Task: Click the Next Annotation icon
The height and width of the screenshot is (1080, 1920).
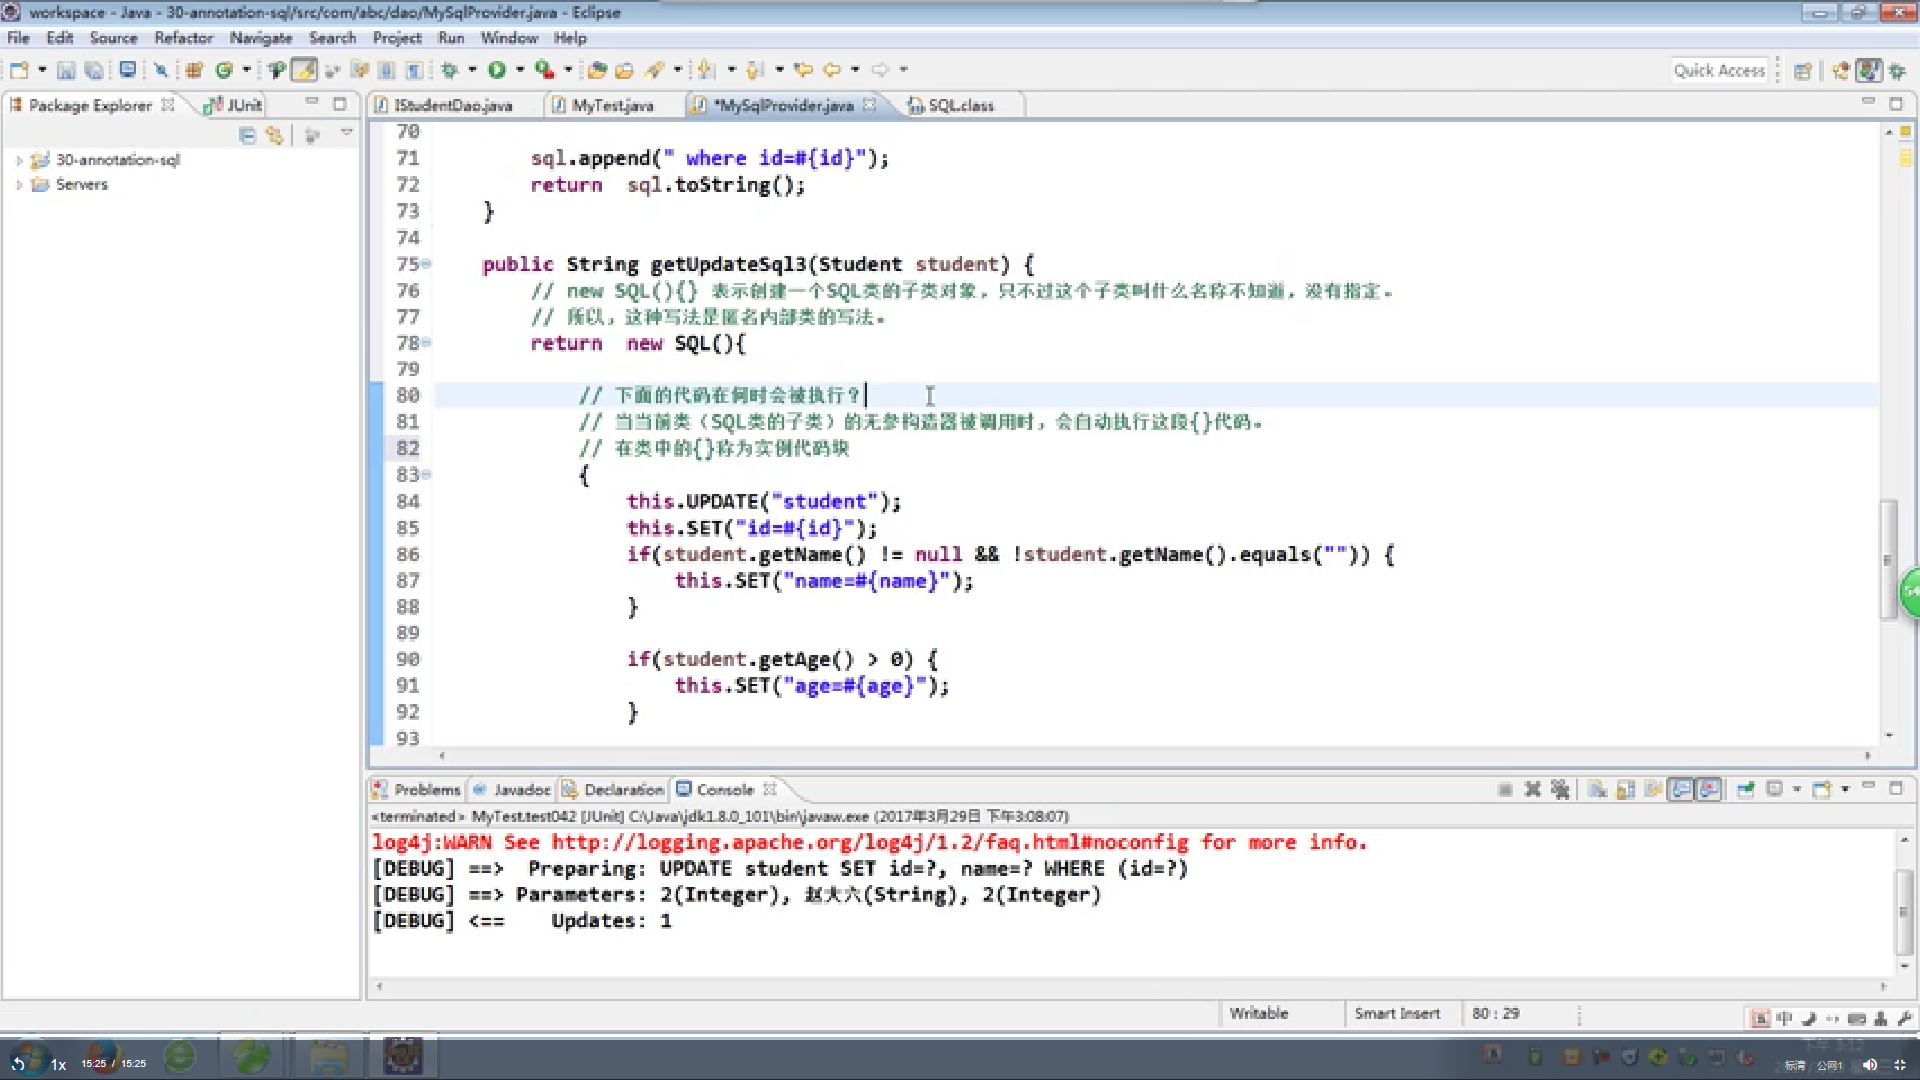Action: coord(706,70)
